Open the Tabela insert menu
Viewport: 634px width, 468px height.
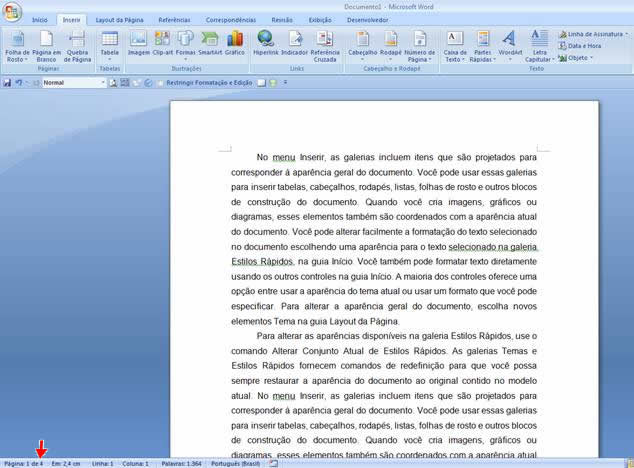click(x=110, y=47)
